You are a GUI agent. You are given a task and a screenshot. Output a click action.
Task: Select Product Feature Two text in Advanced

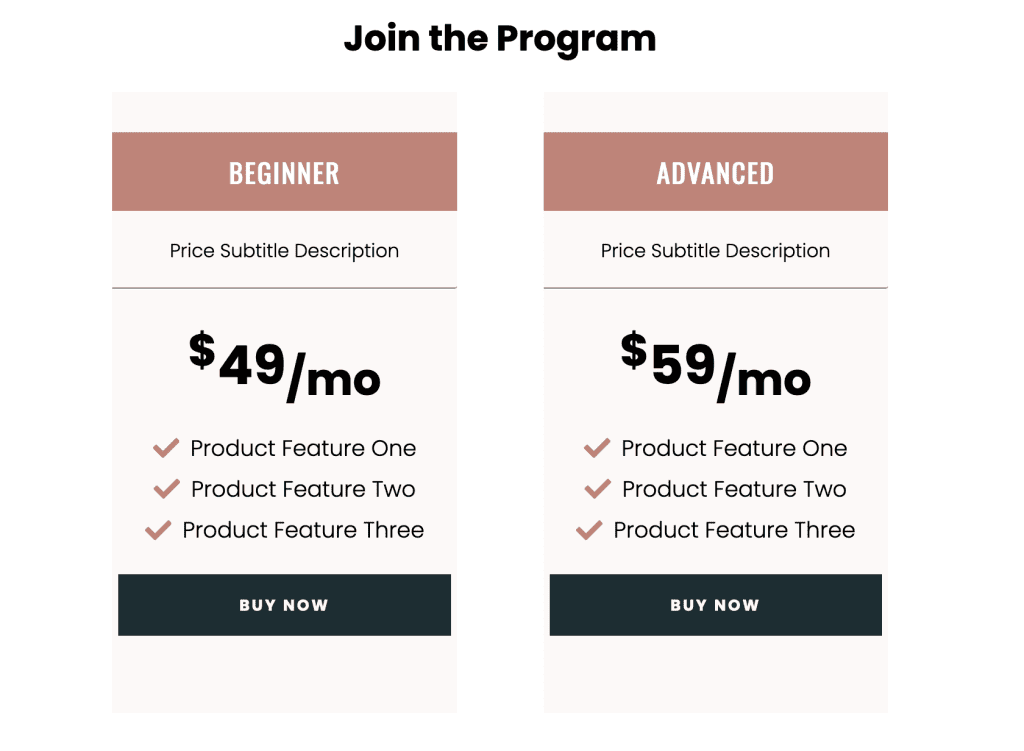coord(734,489)
